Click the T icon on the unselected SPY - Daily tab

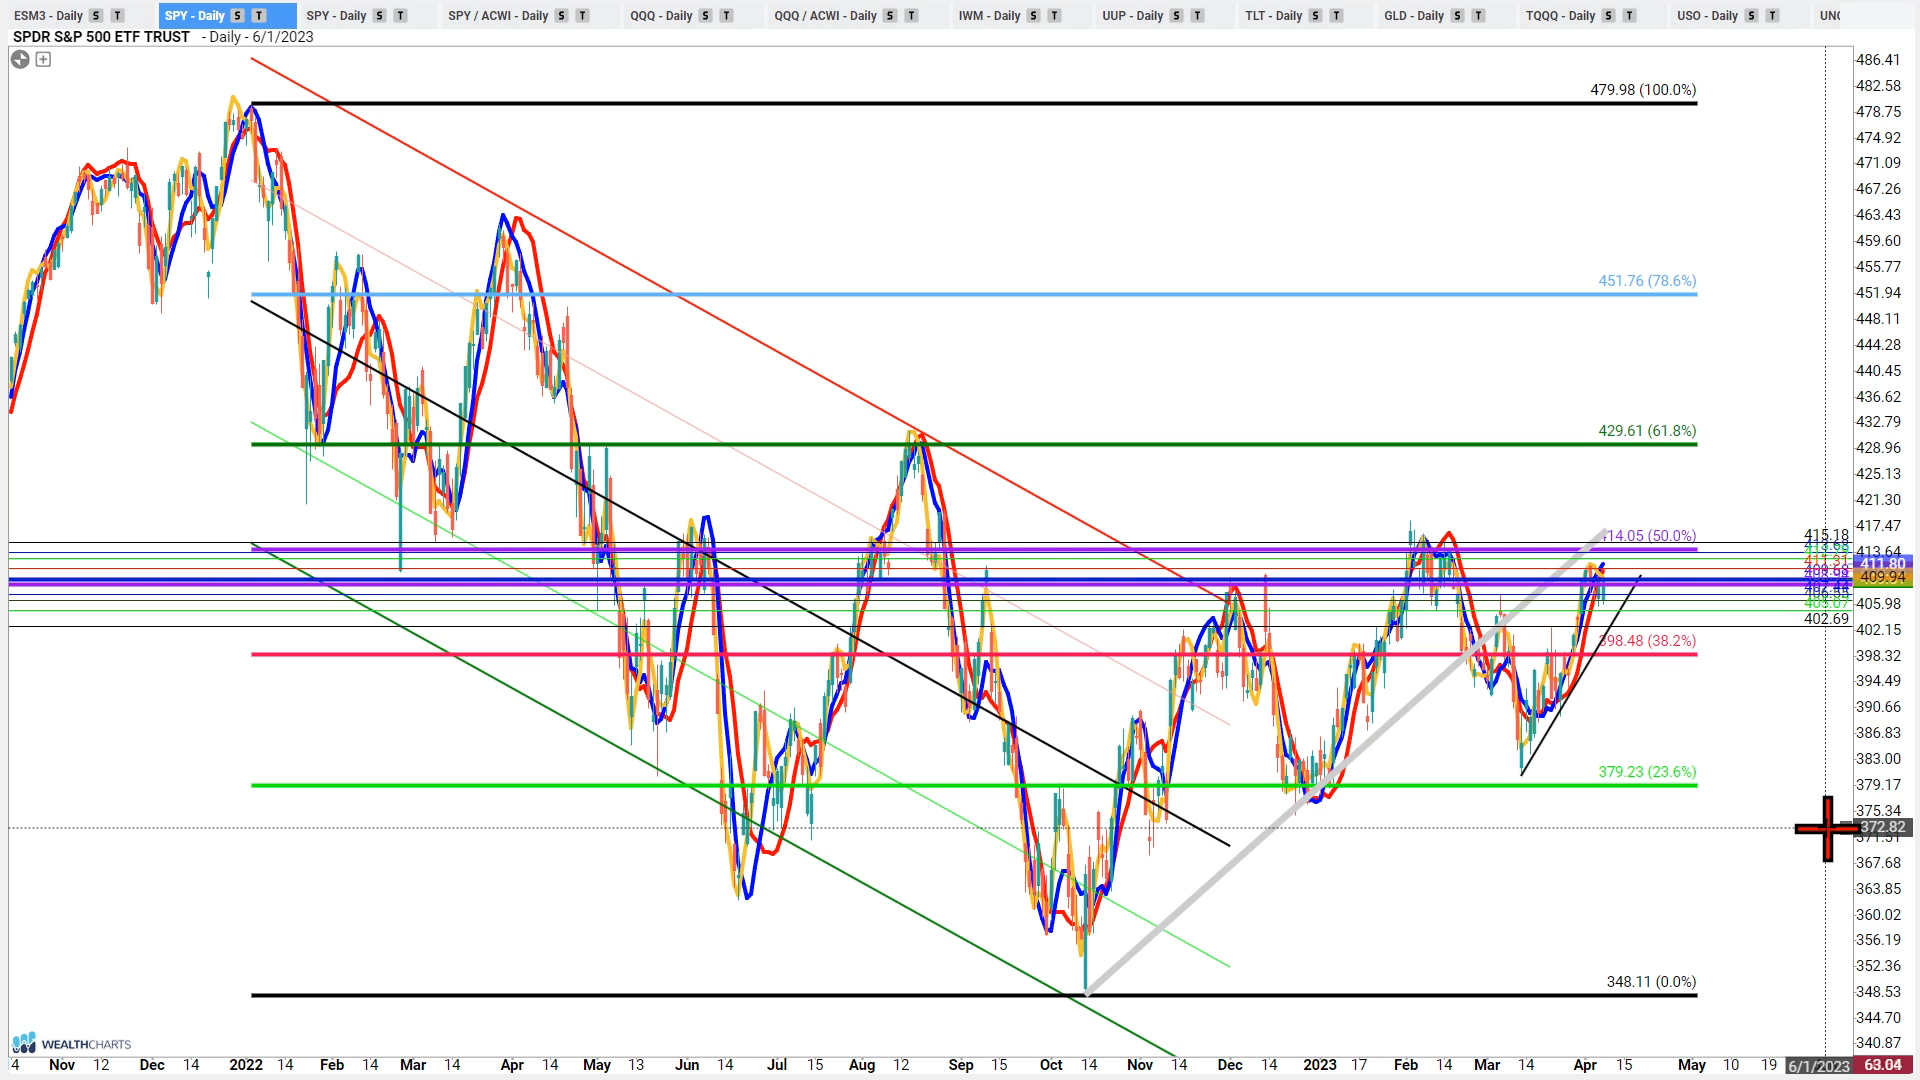tap(400, 16)
